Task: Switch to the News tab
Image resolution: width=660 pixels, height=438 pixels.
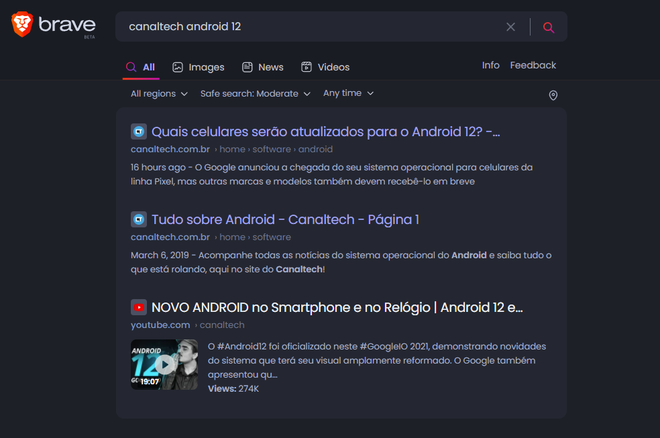Action: click(x=263, y=67)
